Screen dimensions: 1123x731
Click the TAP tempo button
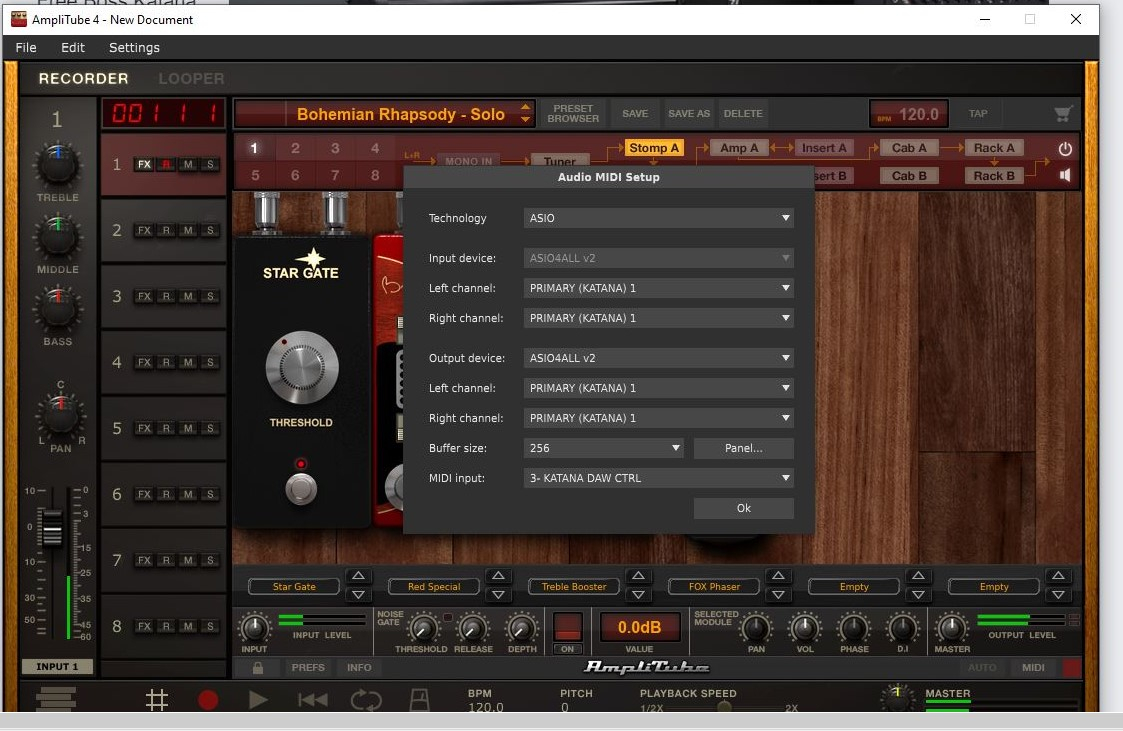(978, 113)
